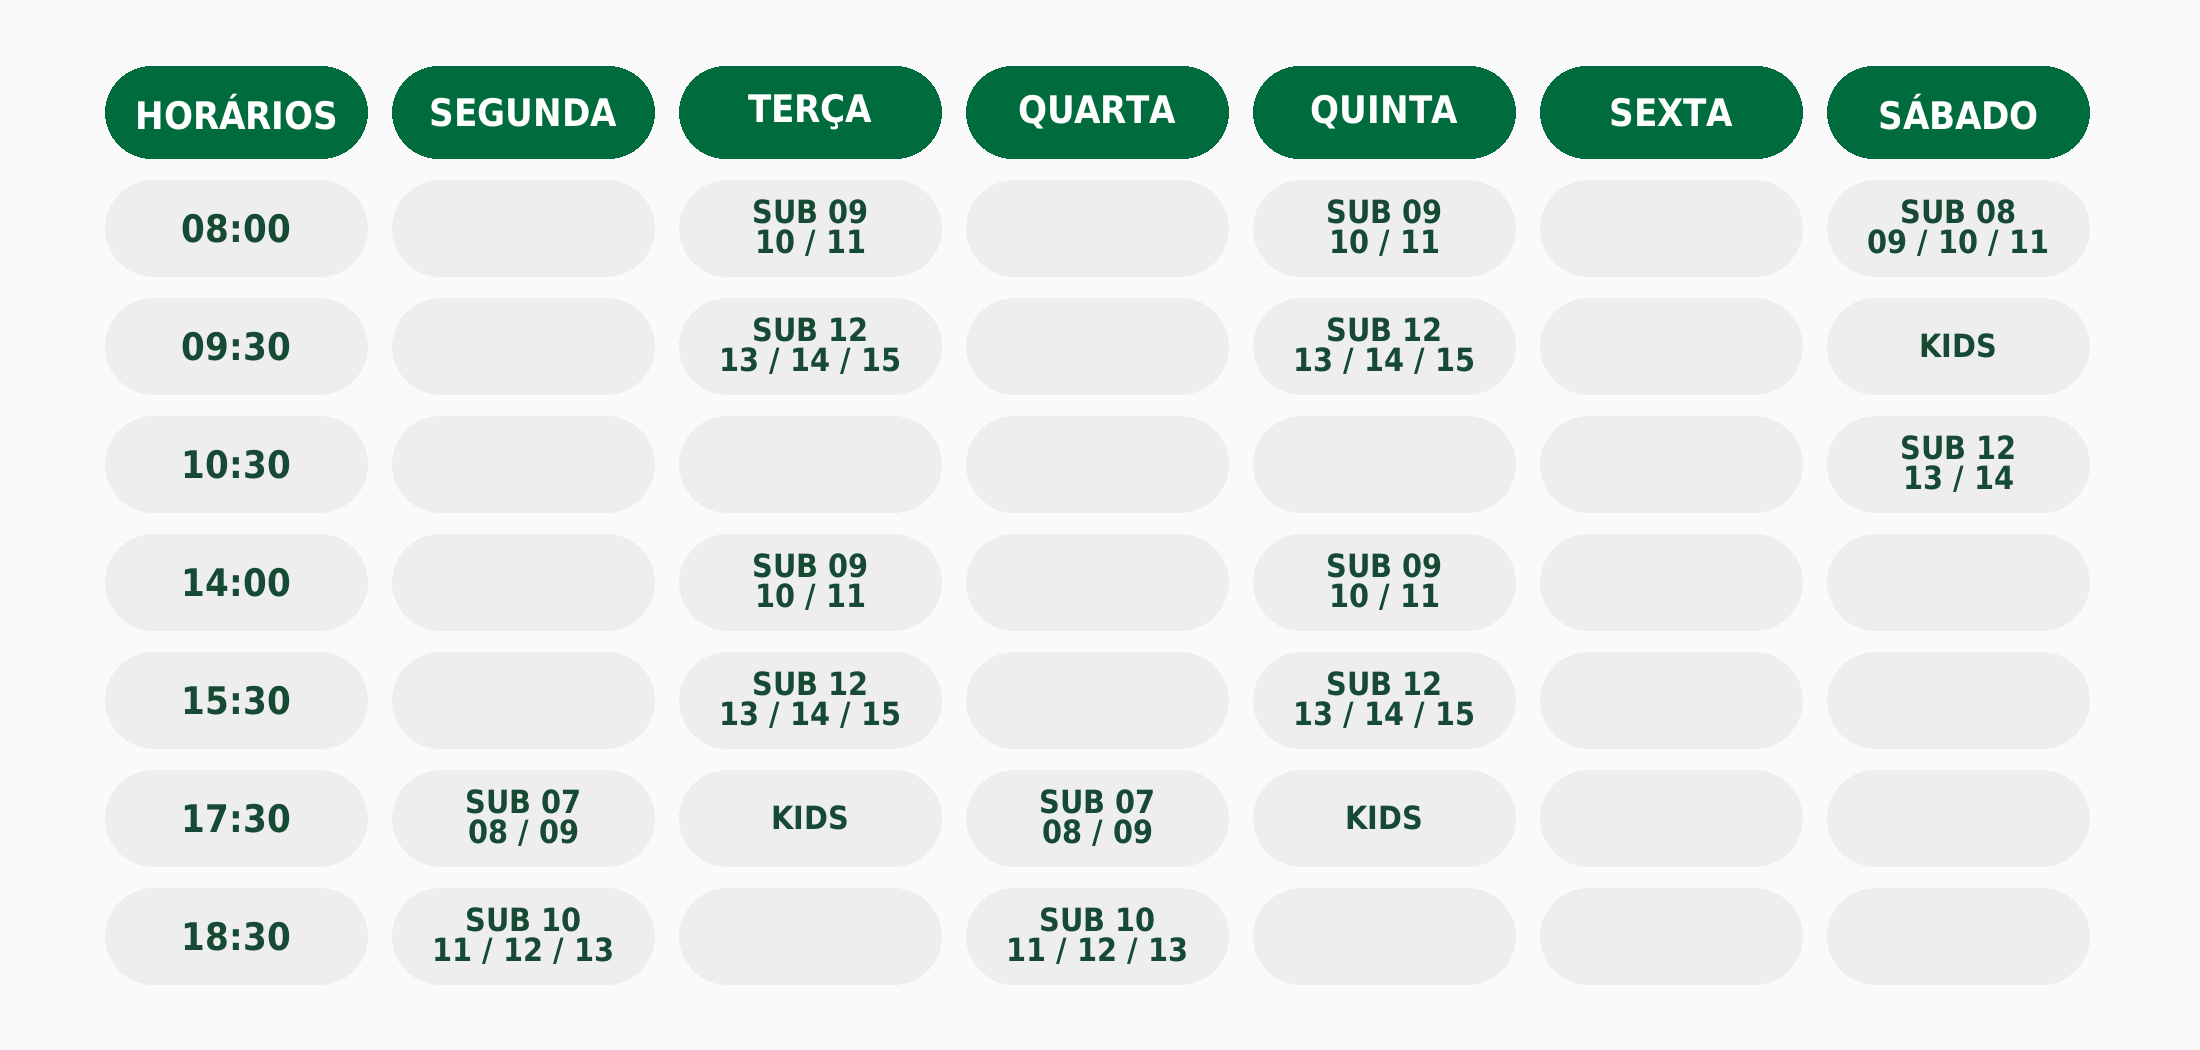Select the SEGUNDA column header
Viewport: 2200px width, 1050px height.
click(523, 113)
